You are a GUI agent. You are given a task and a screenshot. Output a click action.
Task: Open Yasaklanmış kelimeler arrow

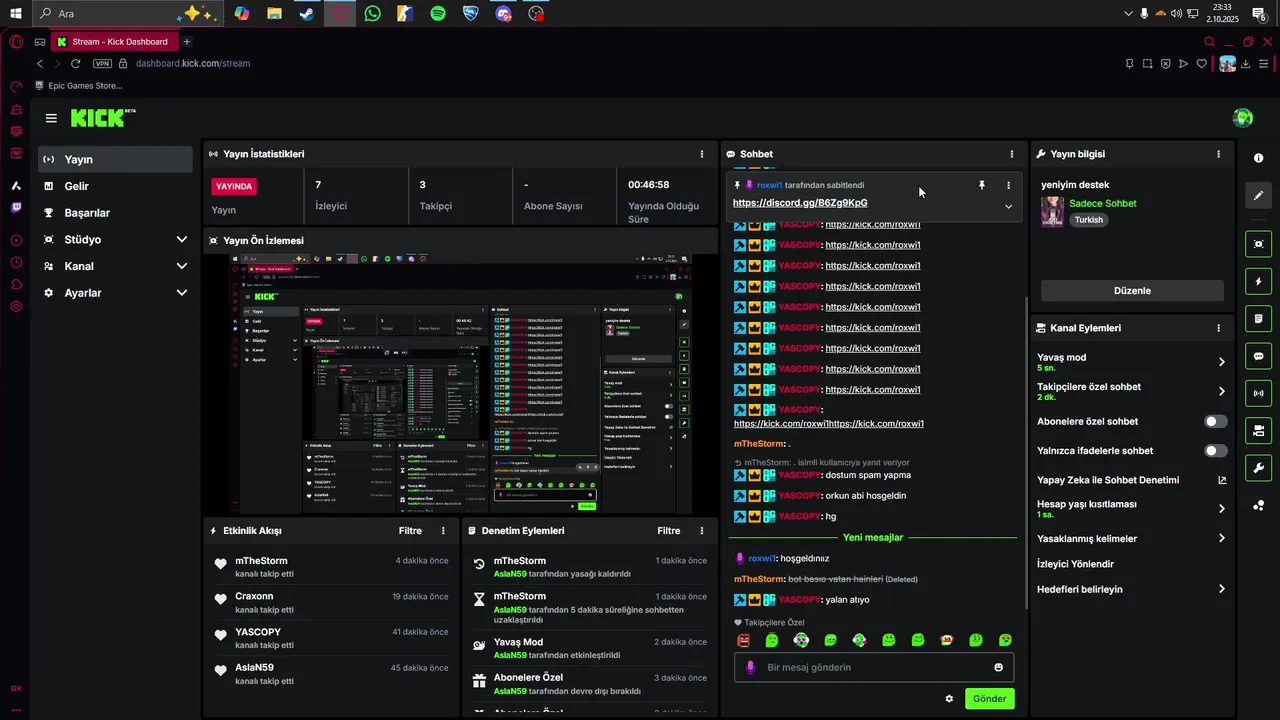tap(1222, 538)
